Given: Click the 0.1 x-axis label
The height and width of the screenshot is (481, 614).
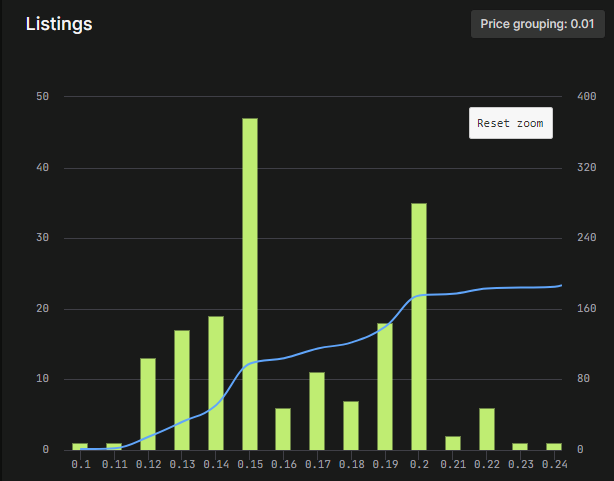Looking at the screenshot, I should point(81,465).
